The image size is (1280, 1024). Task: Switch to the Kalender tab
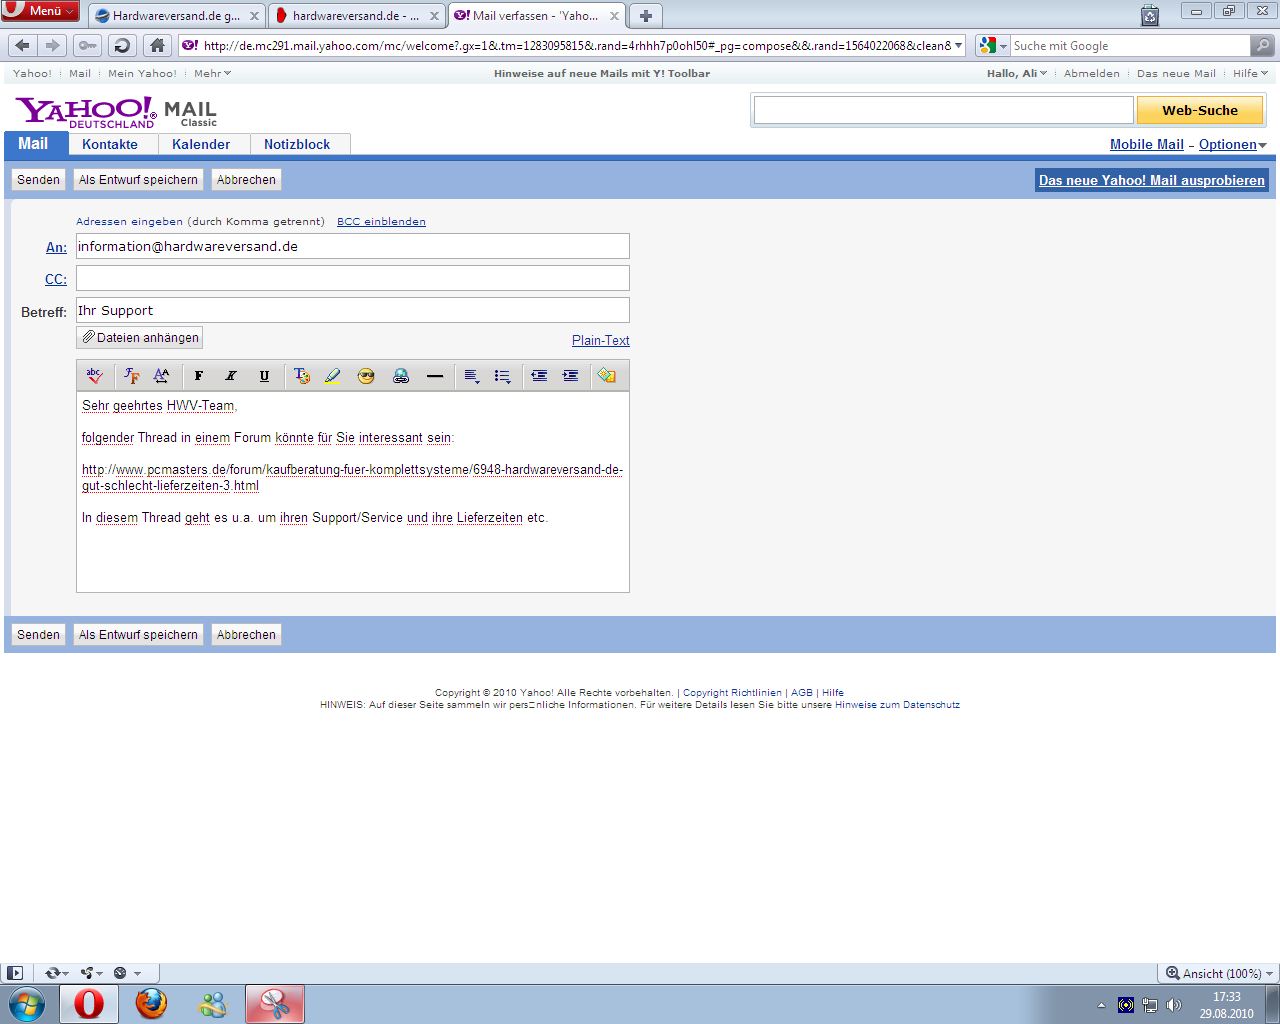point(201,144)
